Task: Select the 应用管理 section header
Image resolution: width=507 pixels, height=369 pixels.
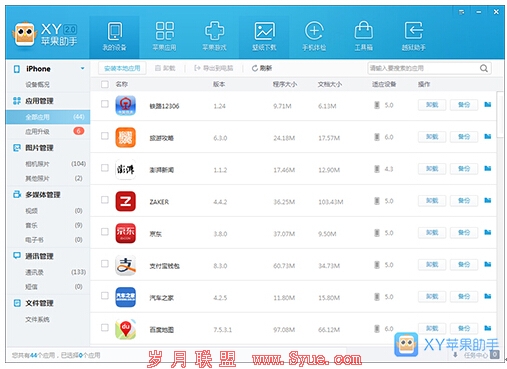Action: (39, 101)
